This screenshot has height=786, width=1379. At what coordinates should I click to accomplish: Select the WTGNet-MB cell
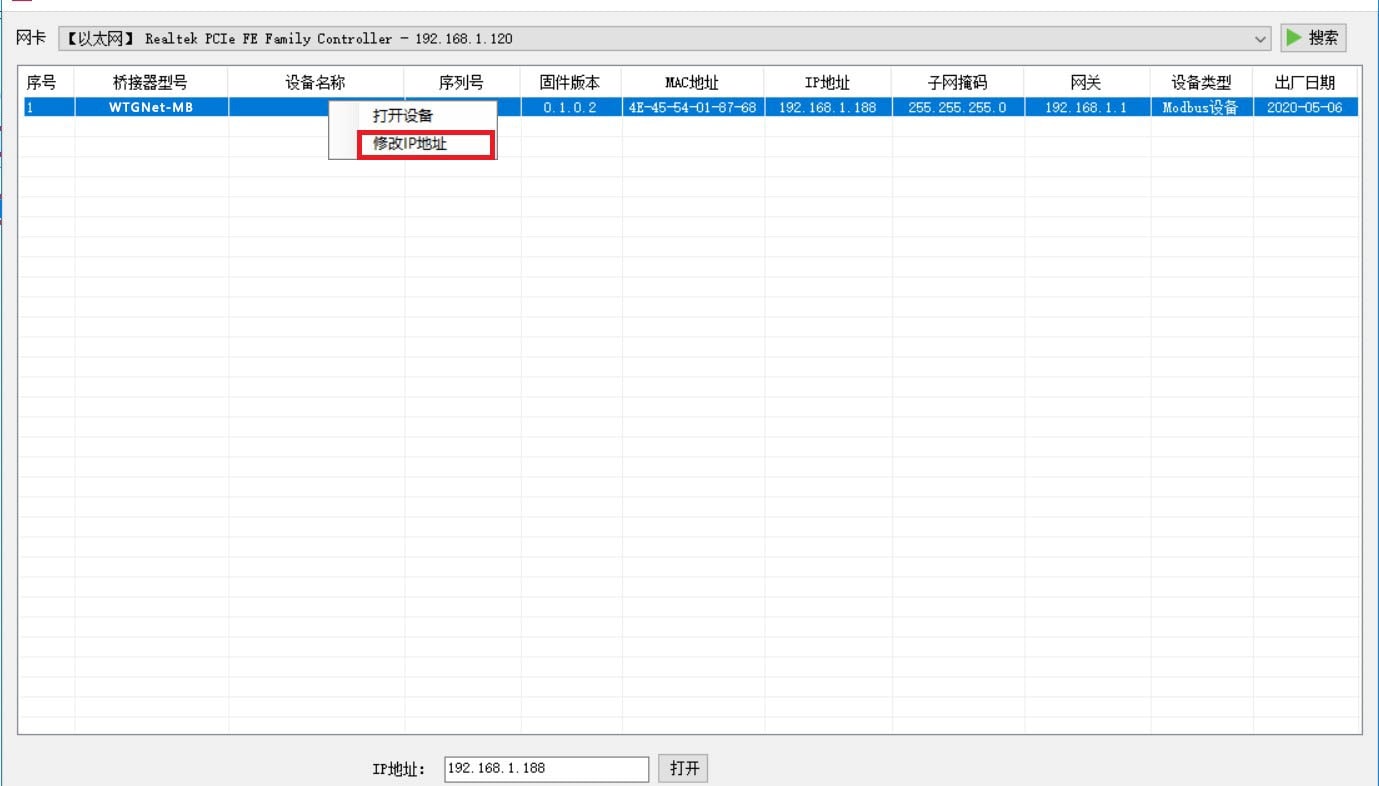pyautogui.click(x=151, y=107)
